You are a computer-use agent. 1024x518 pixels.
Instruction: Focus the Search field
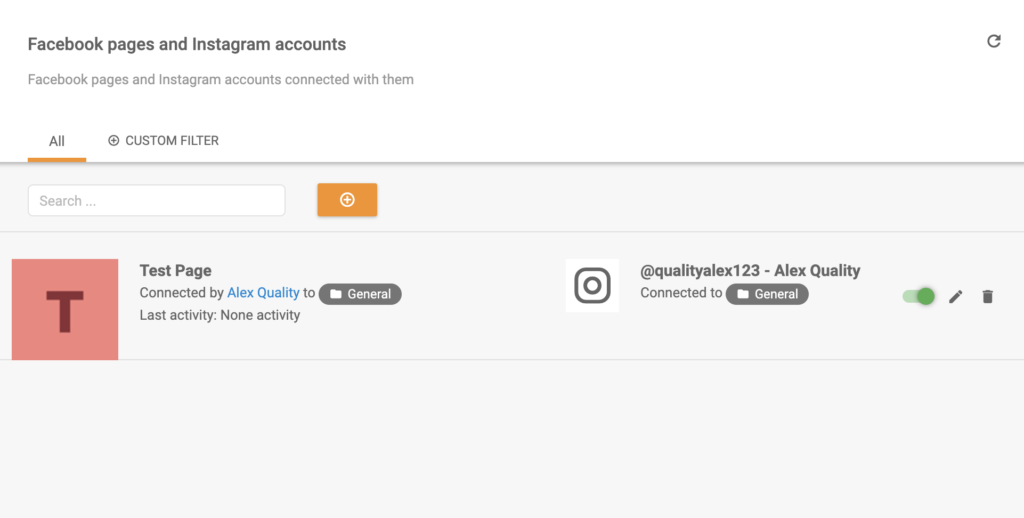[156, 200]
